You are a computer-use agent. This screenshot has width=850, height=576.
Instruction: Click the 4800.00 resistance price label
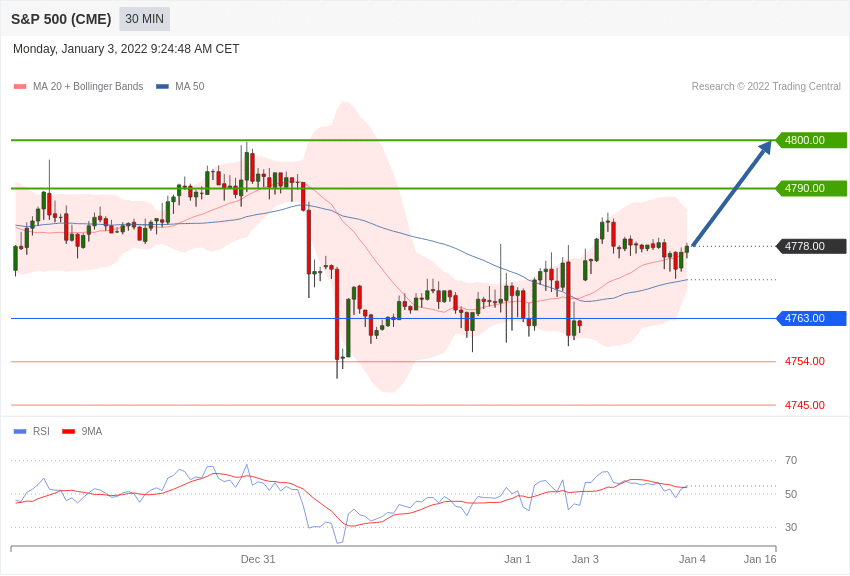click(812, 140)
